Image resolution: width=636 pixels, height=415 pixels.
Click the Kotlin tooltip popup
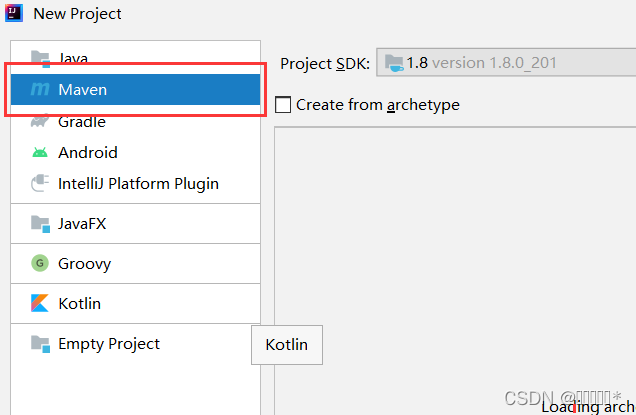tap(287, 345)
